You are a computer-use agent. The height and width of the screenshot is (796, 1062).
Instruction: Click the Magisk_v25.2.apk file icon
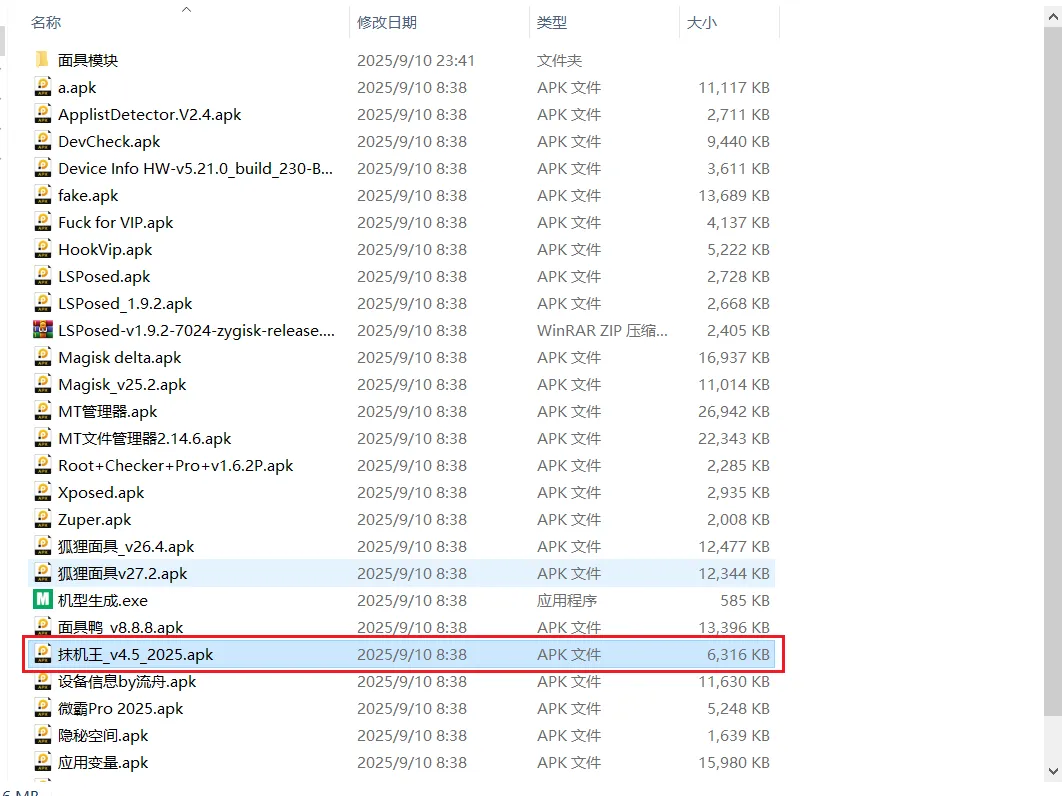[x=42, y=384]
